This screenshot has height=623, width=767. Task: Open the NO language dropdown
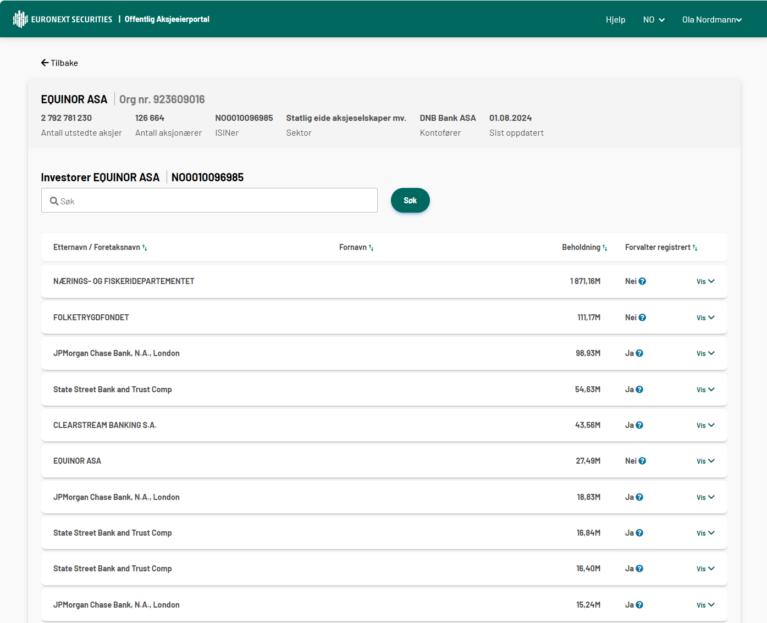(654, 20)
